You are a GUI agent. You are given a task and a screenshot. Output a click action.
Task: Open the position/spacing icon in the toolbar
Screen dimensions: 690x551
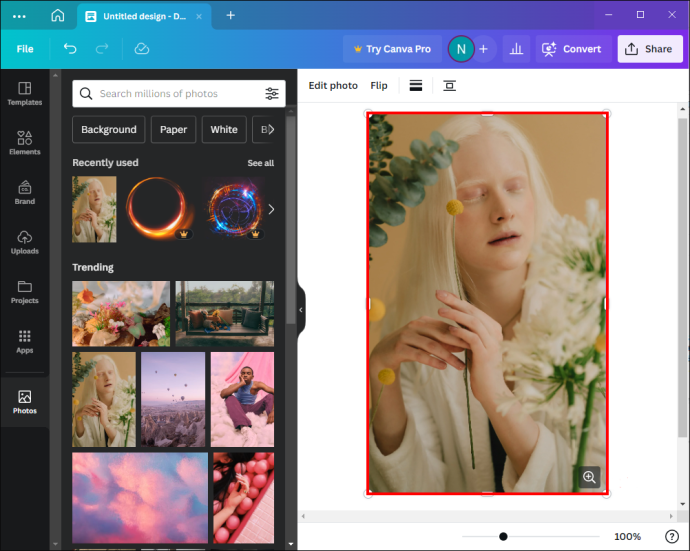coord(449,85)
